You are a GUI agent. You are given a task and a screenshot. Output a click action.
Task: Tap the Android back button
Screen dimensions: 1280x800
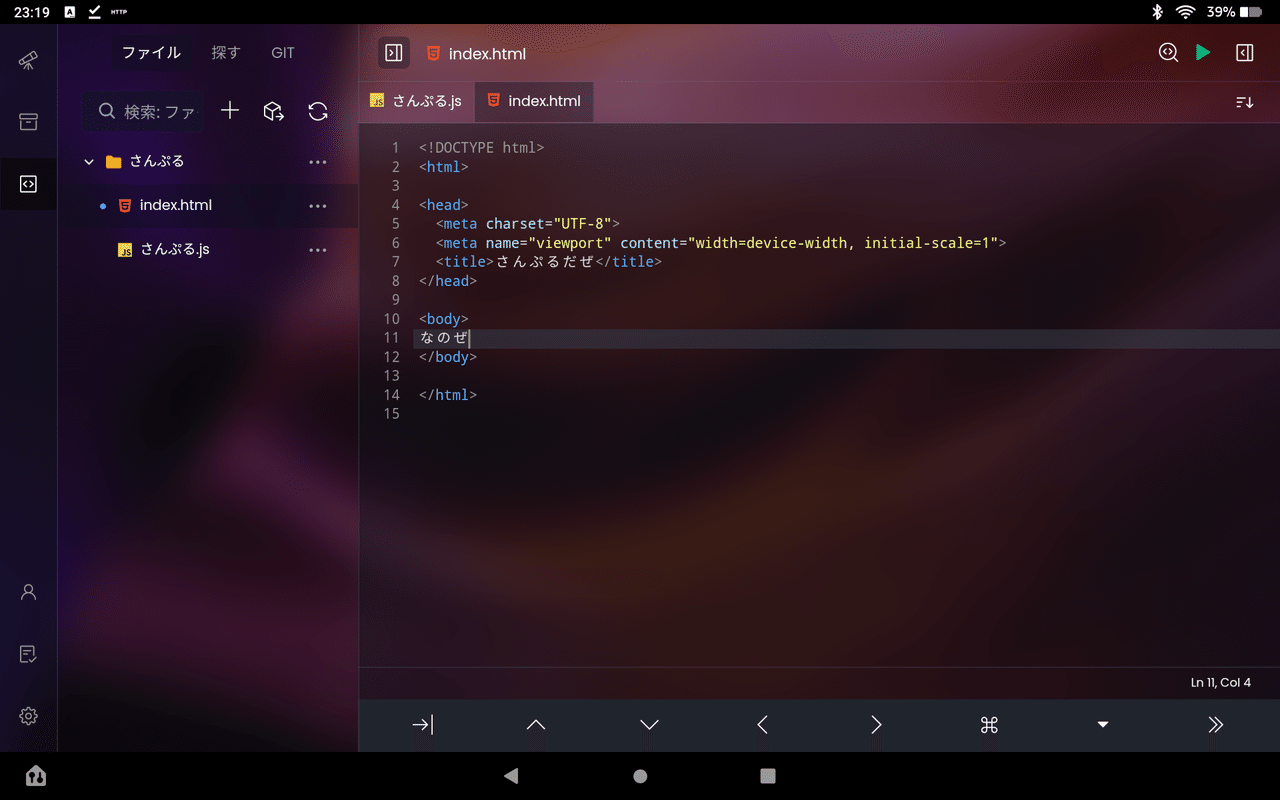click(511, 776)
